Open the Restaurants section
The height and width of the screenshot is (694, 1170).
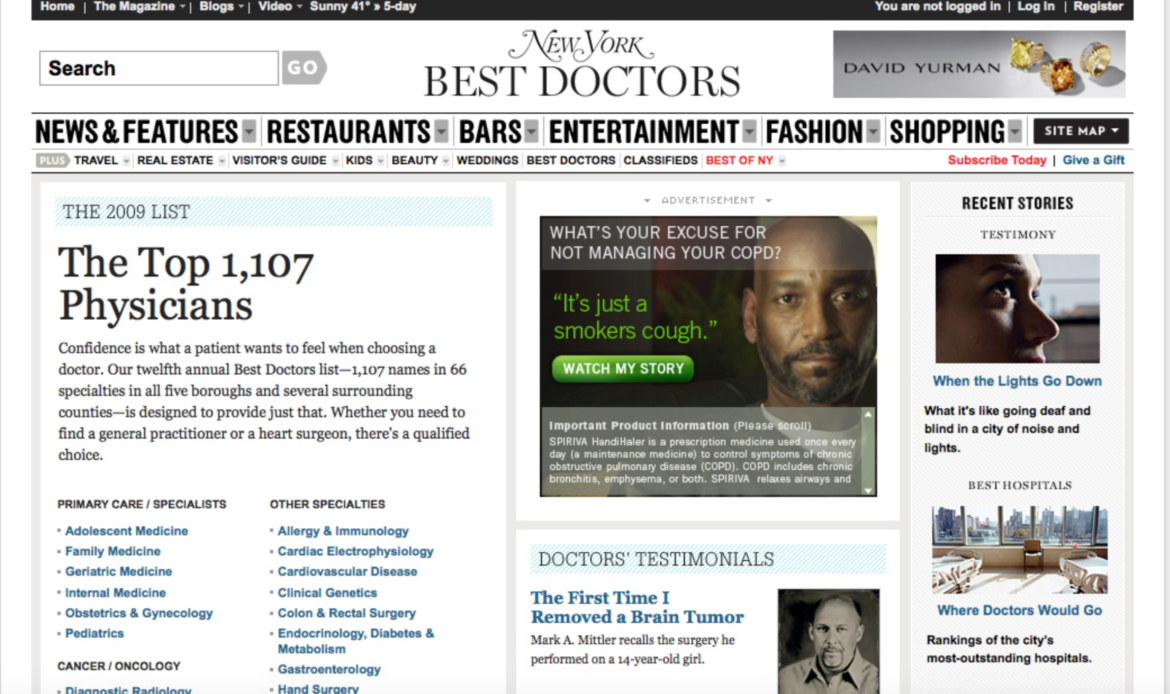348,132
